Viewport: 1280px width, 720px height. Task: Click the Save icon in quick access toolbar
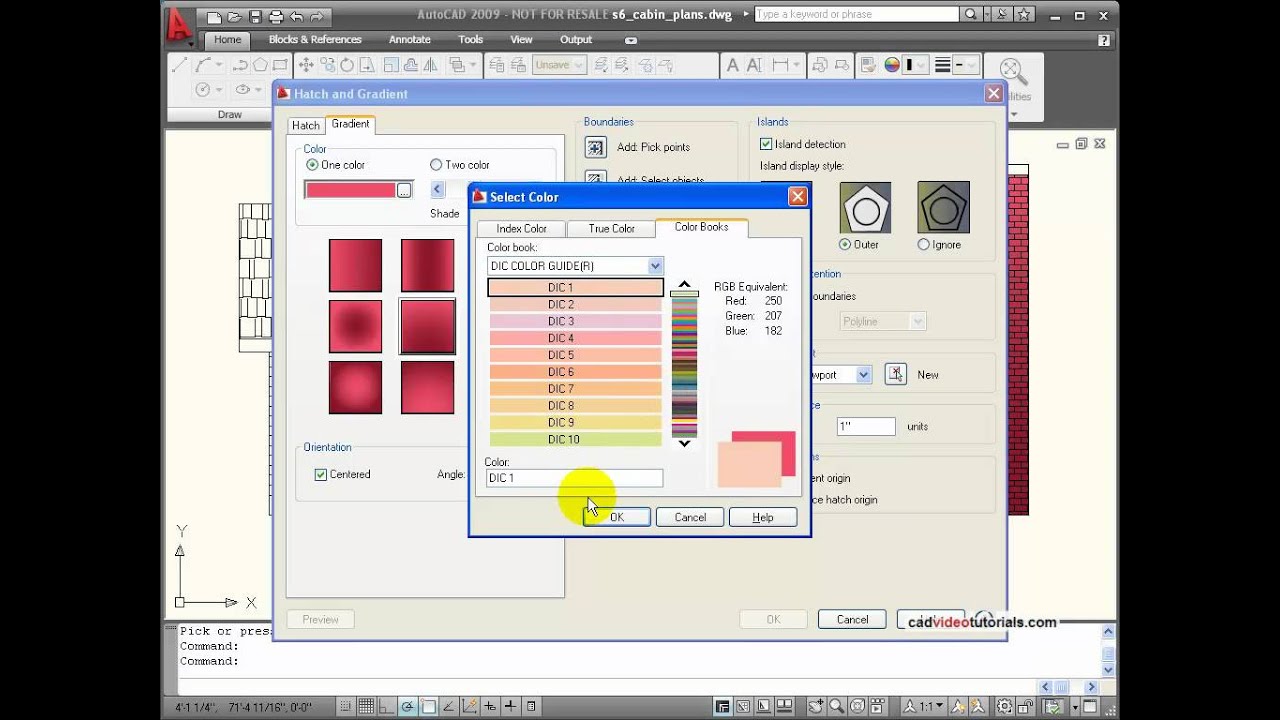pyautogui.click(x=255, y=16)
